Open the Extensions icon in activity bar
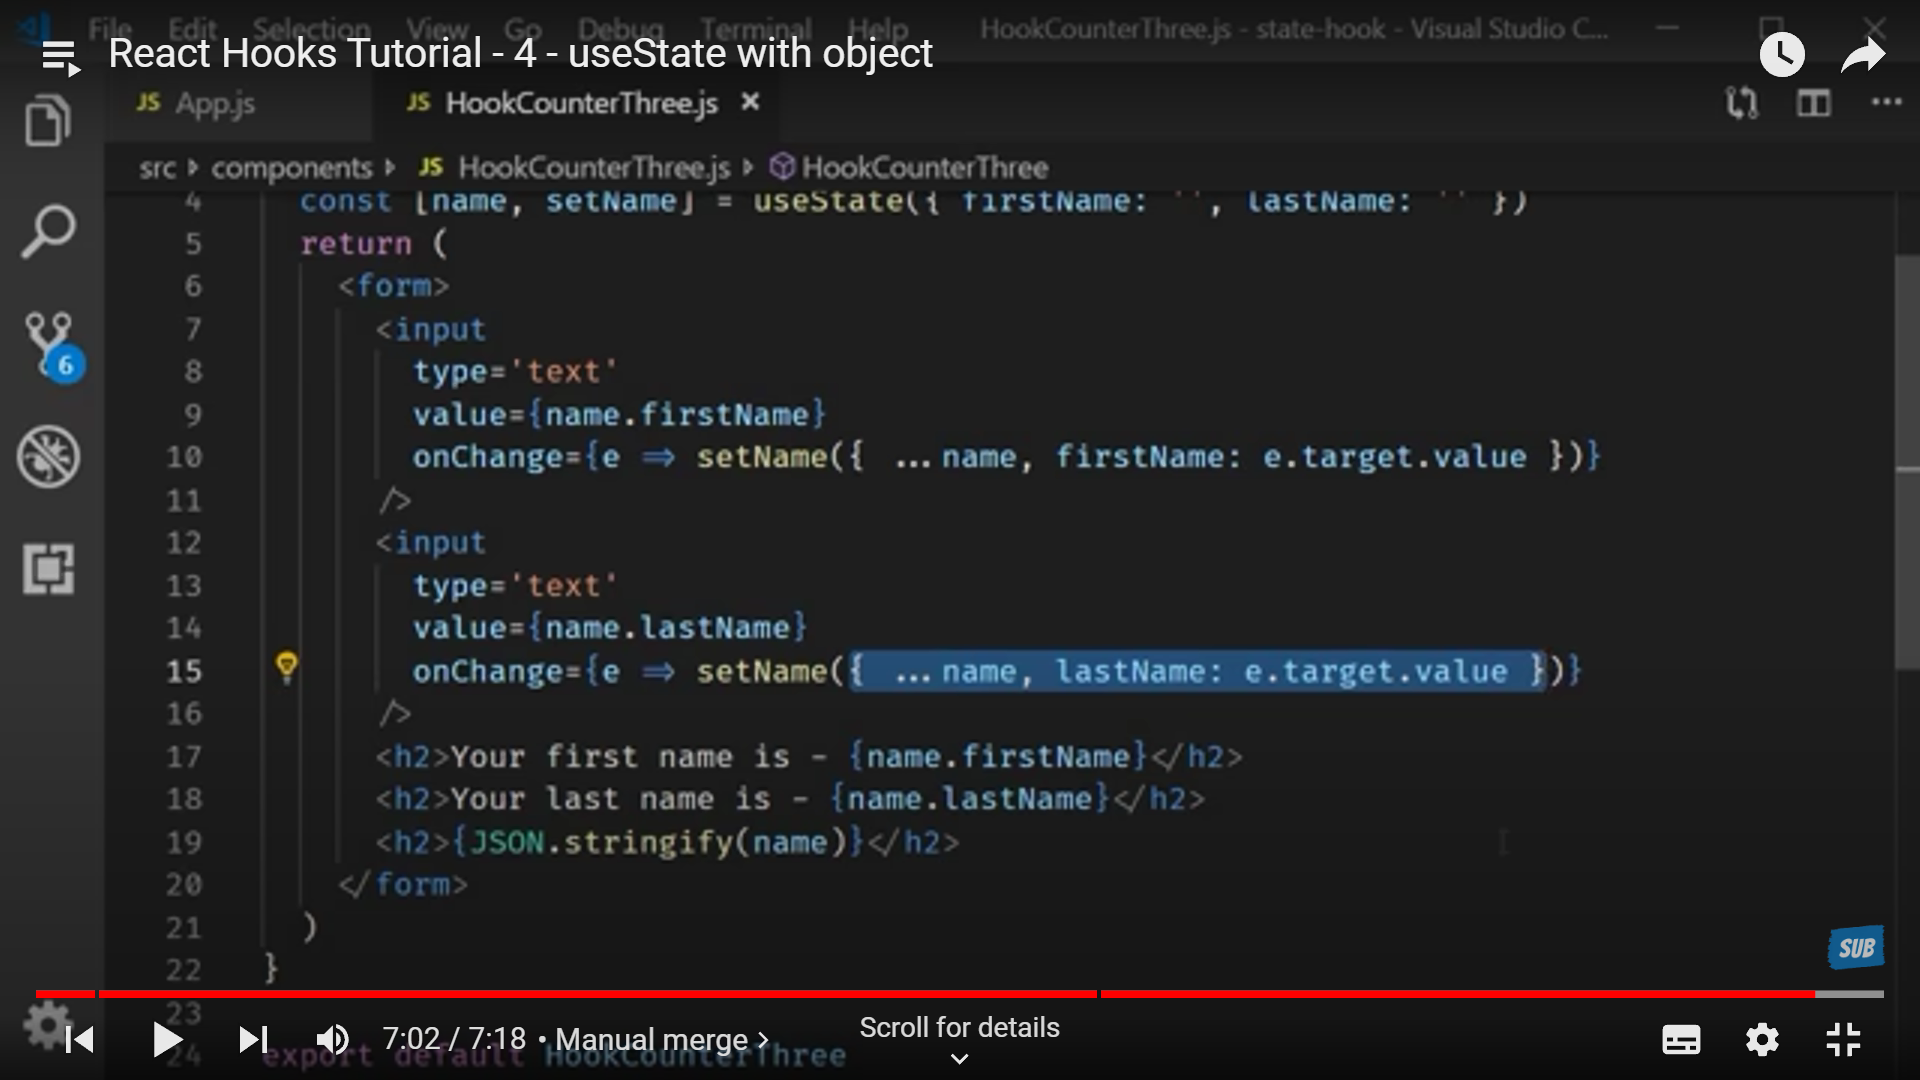Viewport: 1920px width, 1080px height. pyautogui.click(x=47, y=570)
